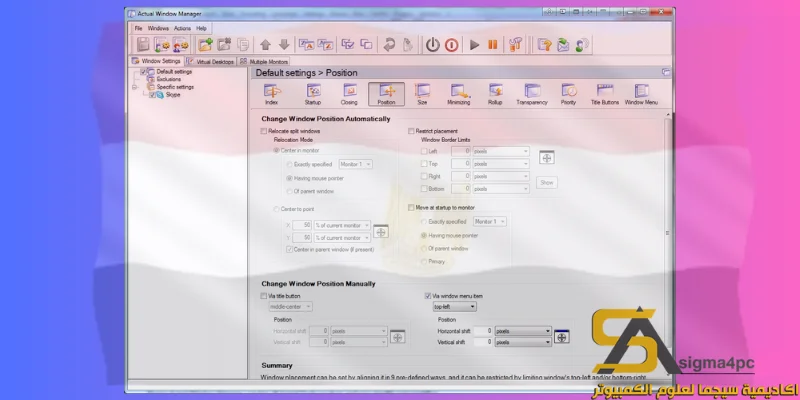Image resolution: width=800 pixels, height=400 pixels.
Task: Select Exclusions in settings tree
Action: [x=168, y=80]
